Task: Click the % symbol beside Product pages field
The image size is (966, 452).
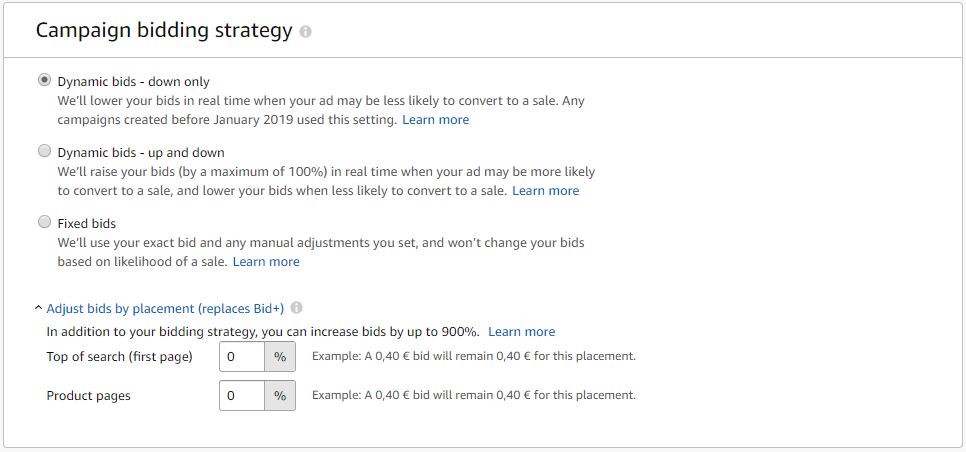Action: coord(280,395)
